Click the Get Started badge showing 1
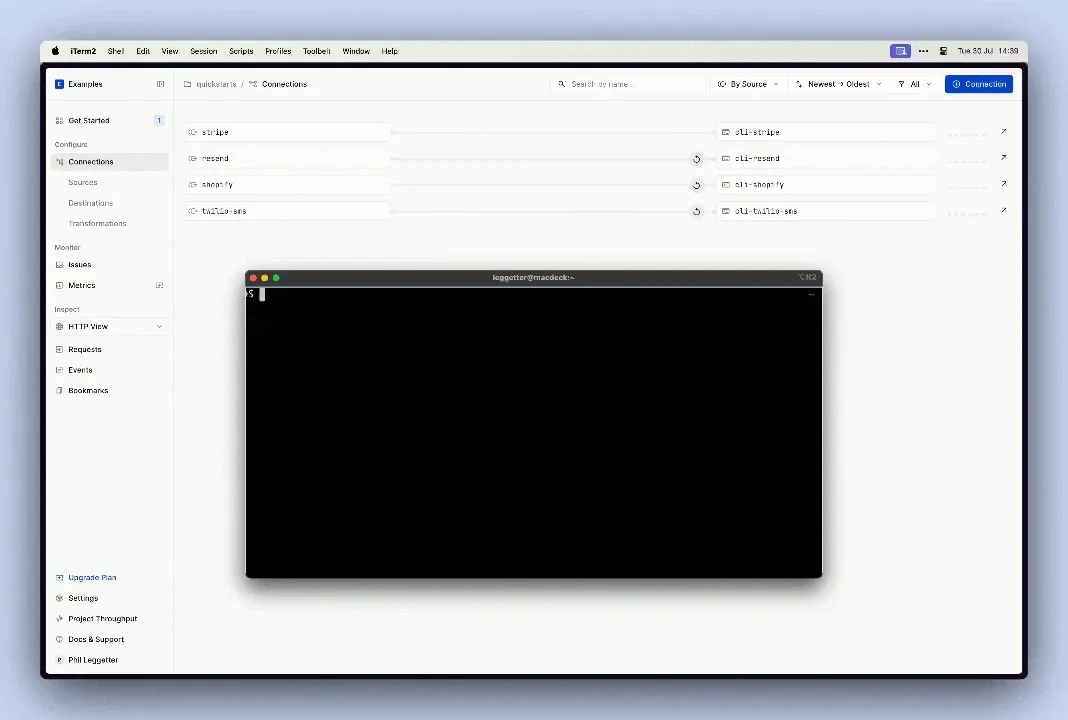The height and width of the screenshot is (720, 1068). [x=159, y=121]
